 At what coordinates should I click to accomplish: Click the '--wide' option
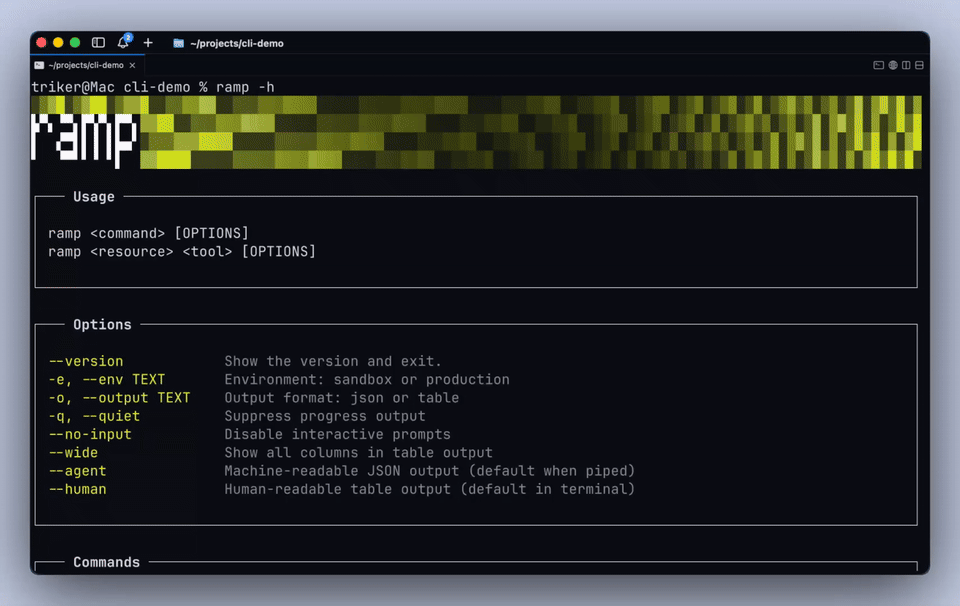(73, 453)
